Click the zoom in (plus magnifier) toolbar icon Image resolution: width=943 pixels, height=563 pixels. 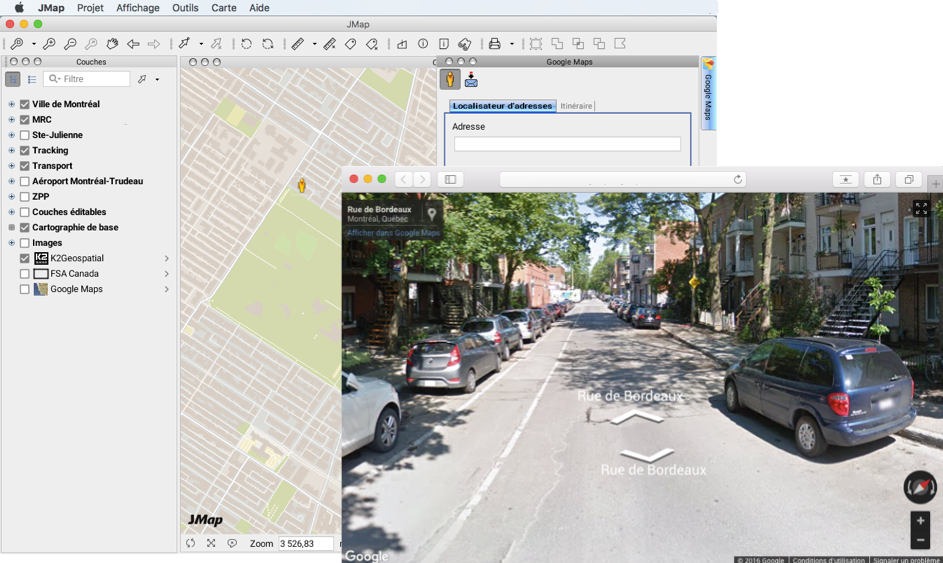(49, 44)
